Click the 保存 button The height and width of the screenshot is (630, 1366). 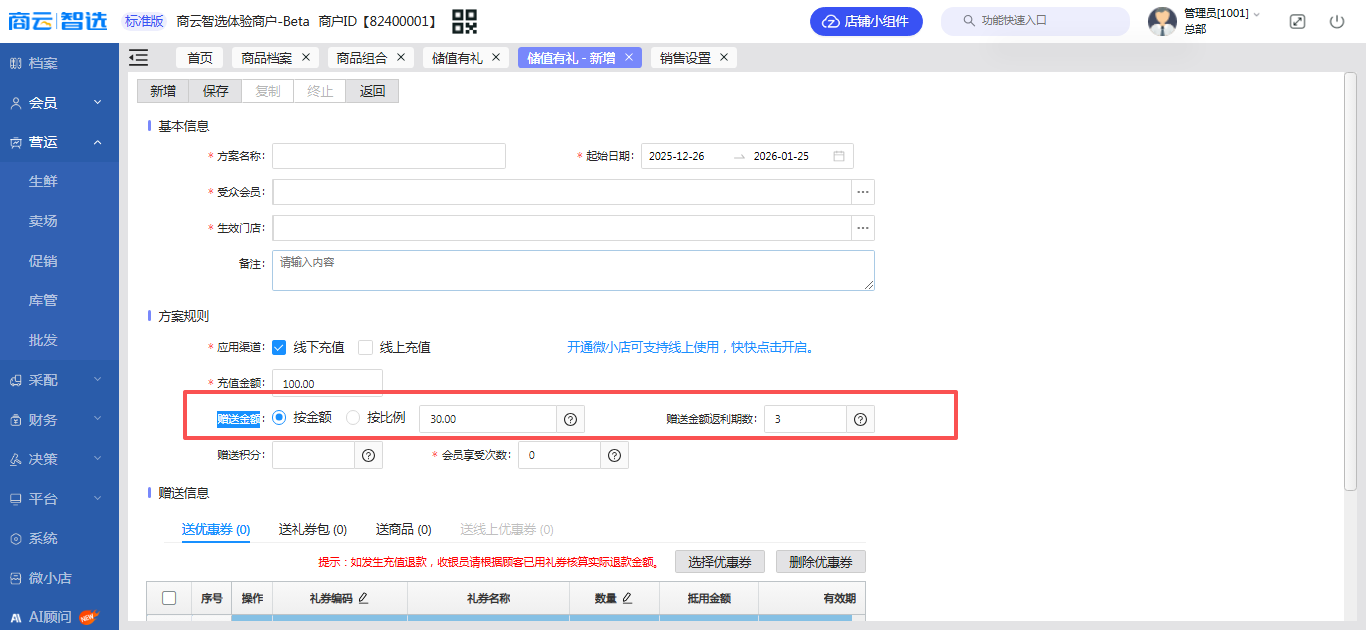pos(216,91)
